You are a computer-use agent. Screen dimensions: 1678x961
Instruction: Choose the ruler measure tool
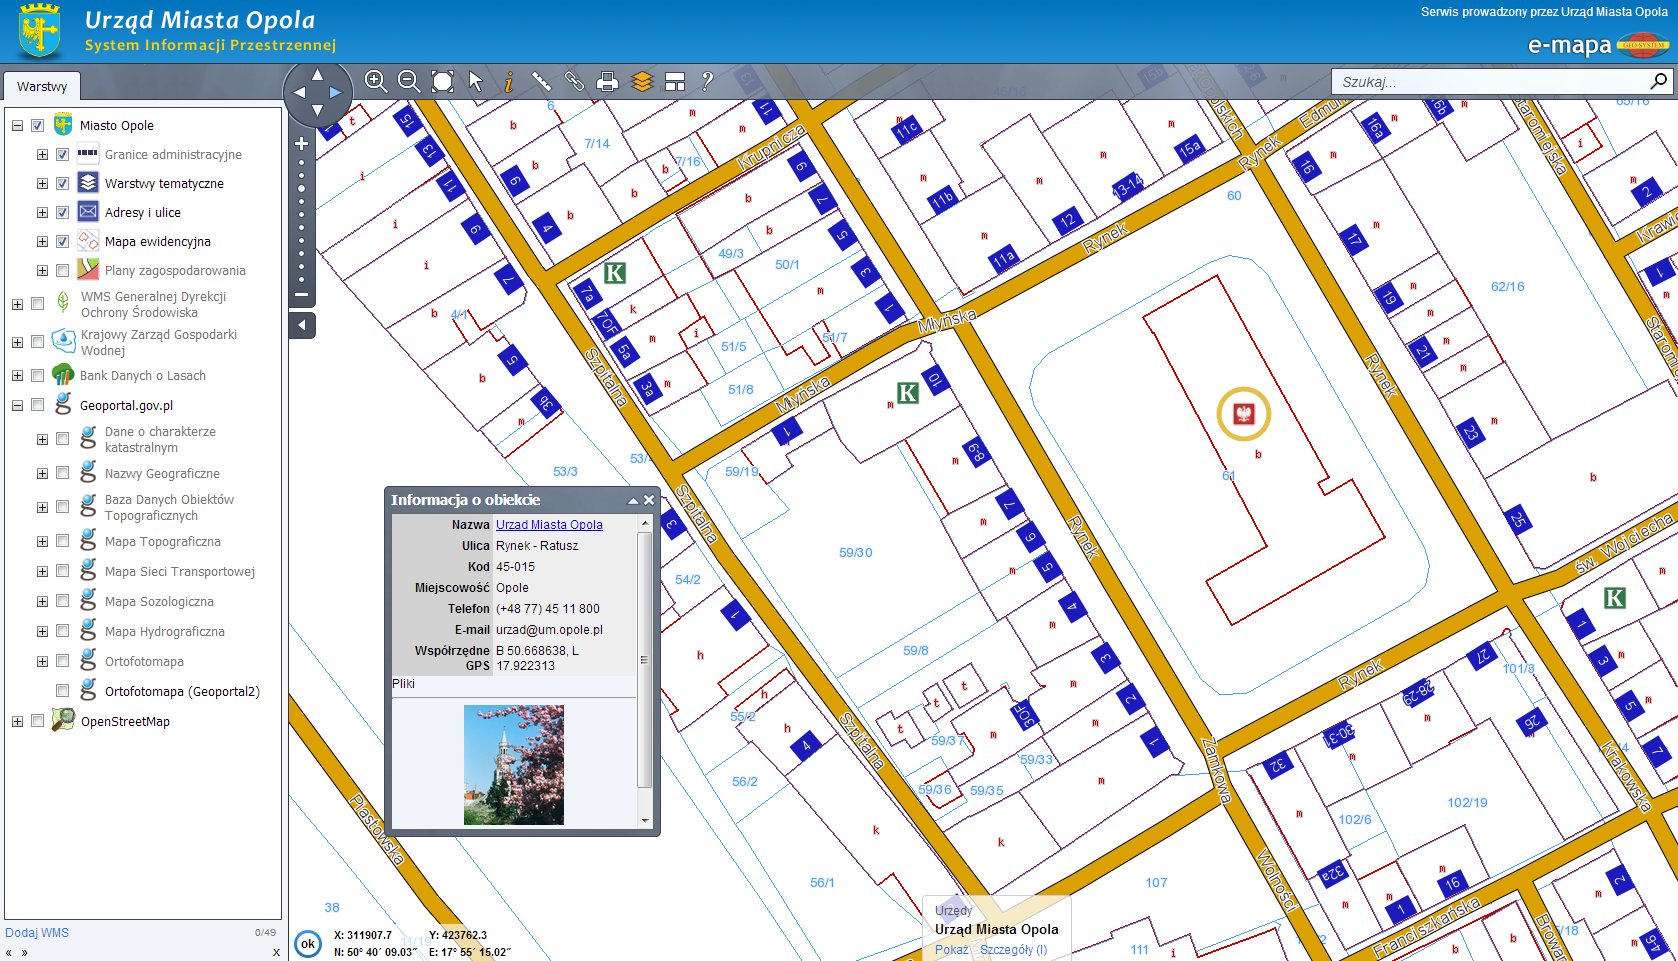coord(541,81)
